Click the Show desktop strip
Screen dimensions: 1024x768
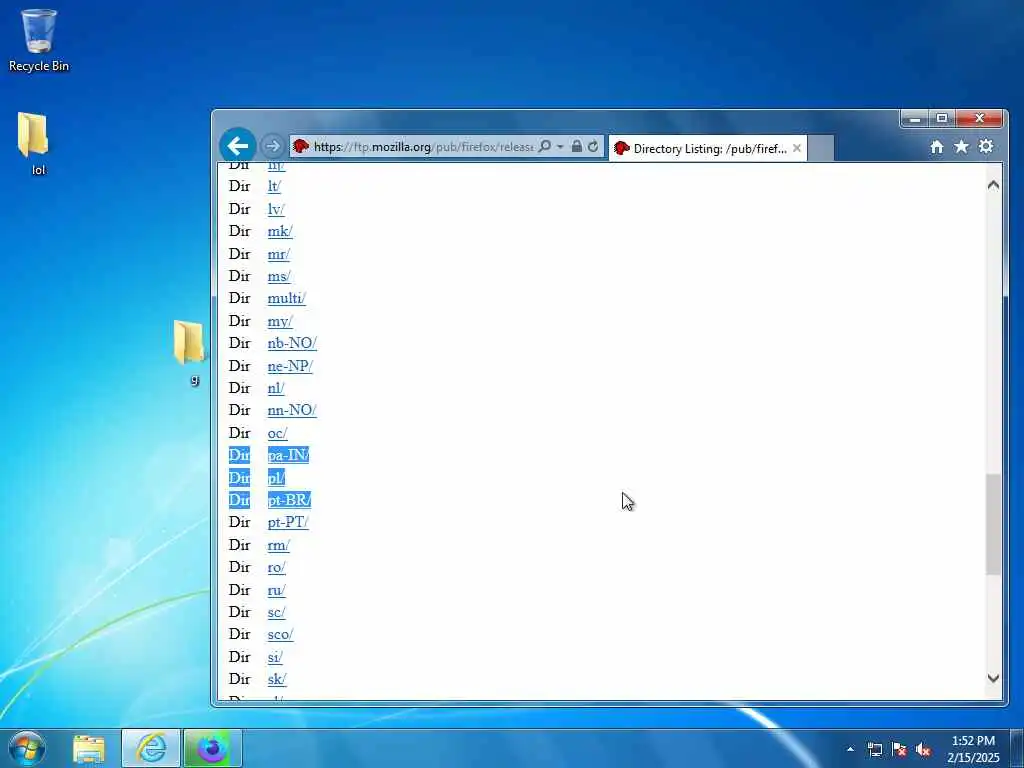(x=1017, y=748)
